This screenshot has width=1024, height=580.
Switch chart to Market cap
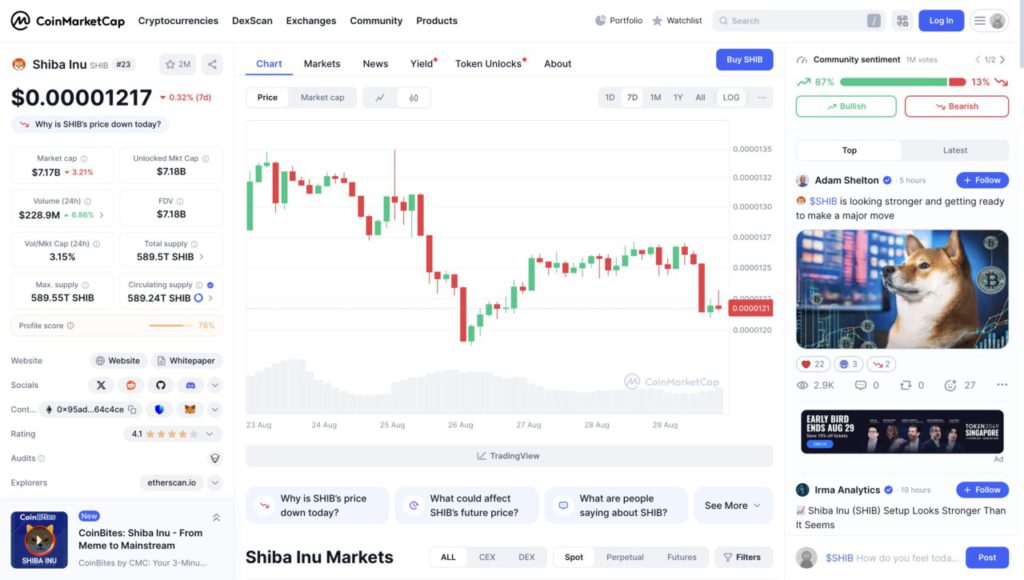click(x=322, y=97)
